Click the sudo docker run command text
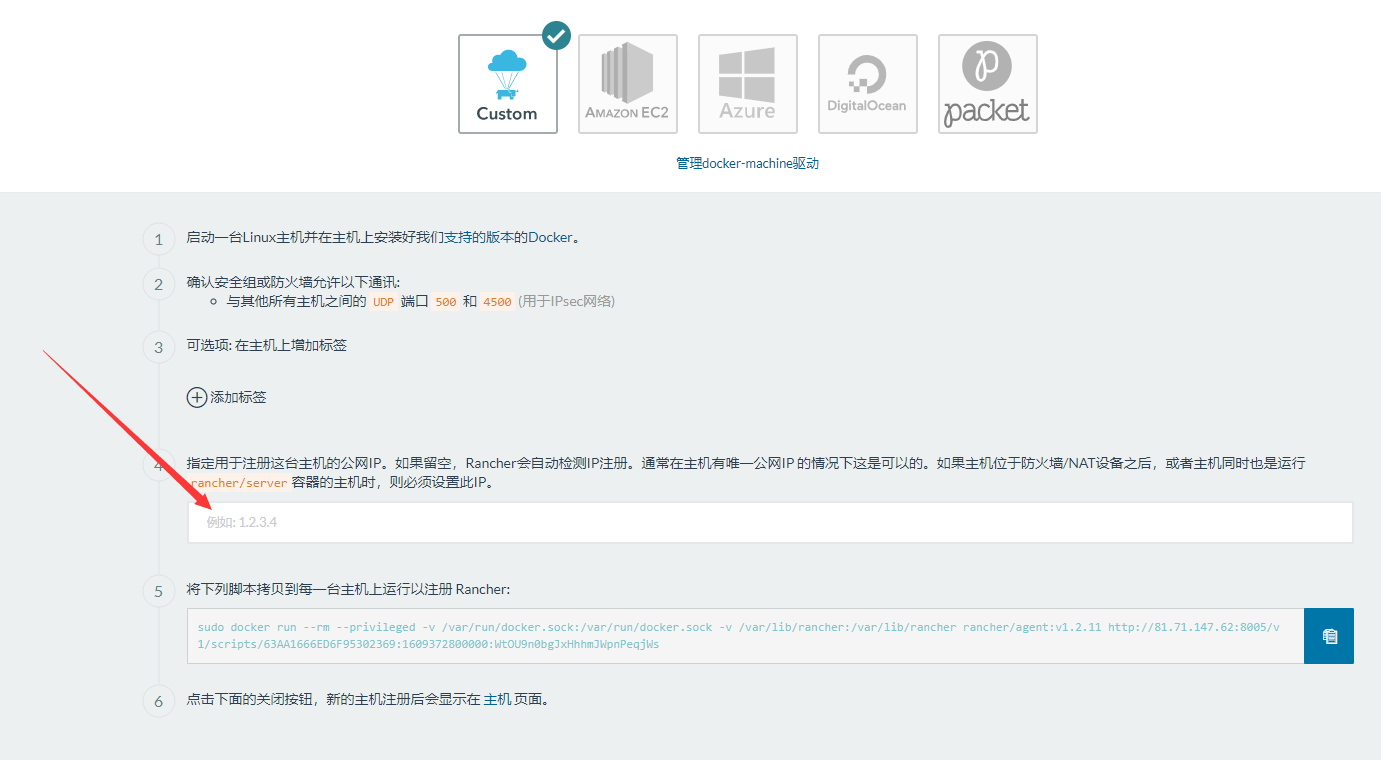This screenshot has width=1381, height=760. (738, 636)
